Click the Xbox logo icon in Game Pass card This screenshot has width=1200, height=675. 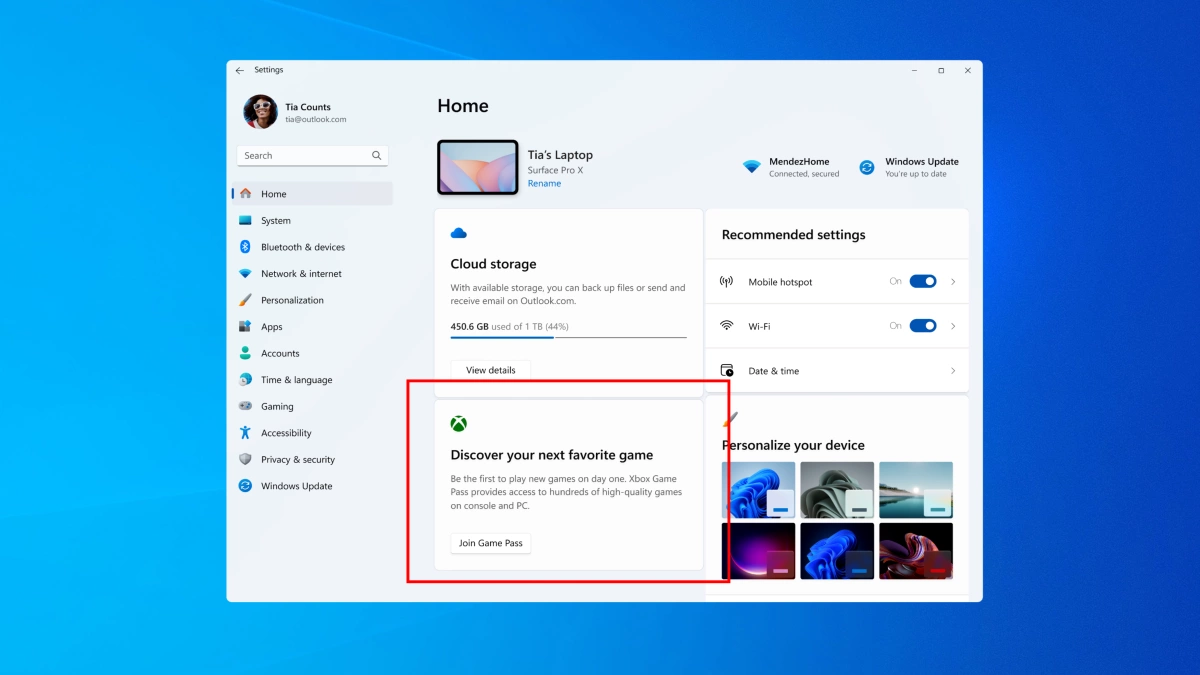[x=458, y=424]
